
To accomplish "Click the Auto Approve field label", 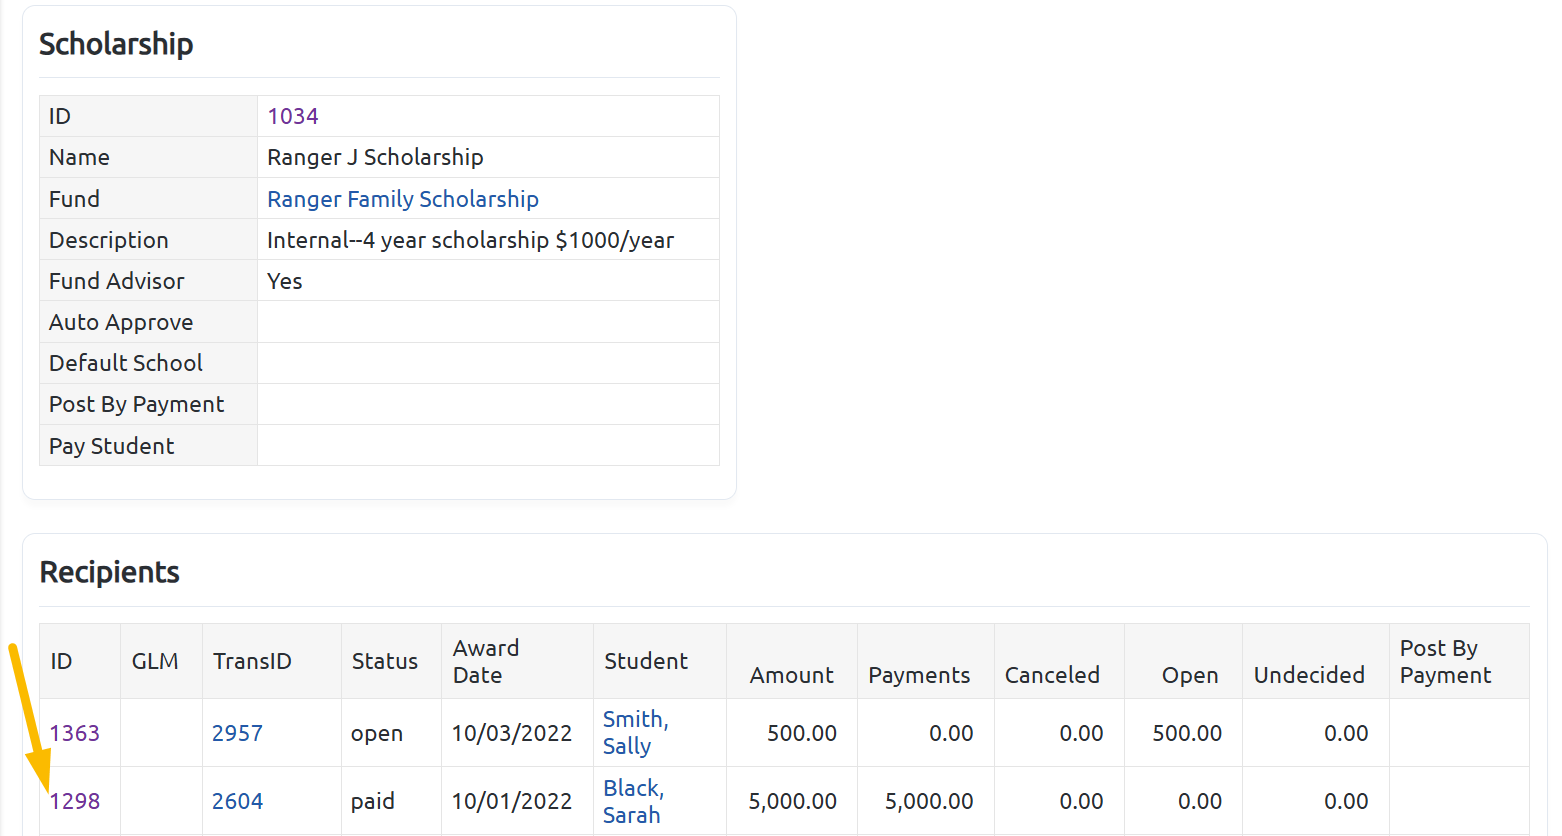I will point(121,322).
